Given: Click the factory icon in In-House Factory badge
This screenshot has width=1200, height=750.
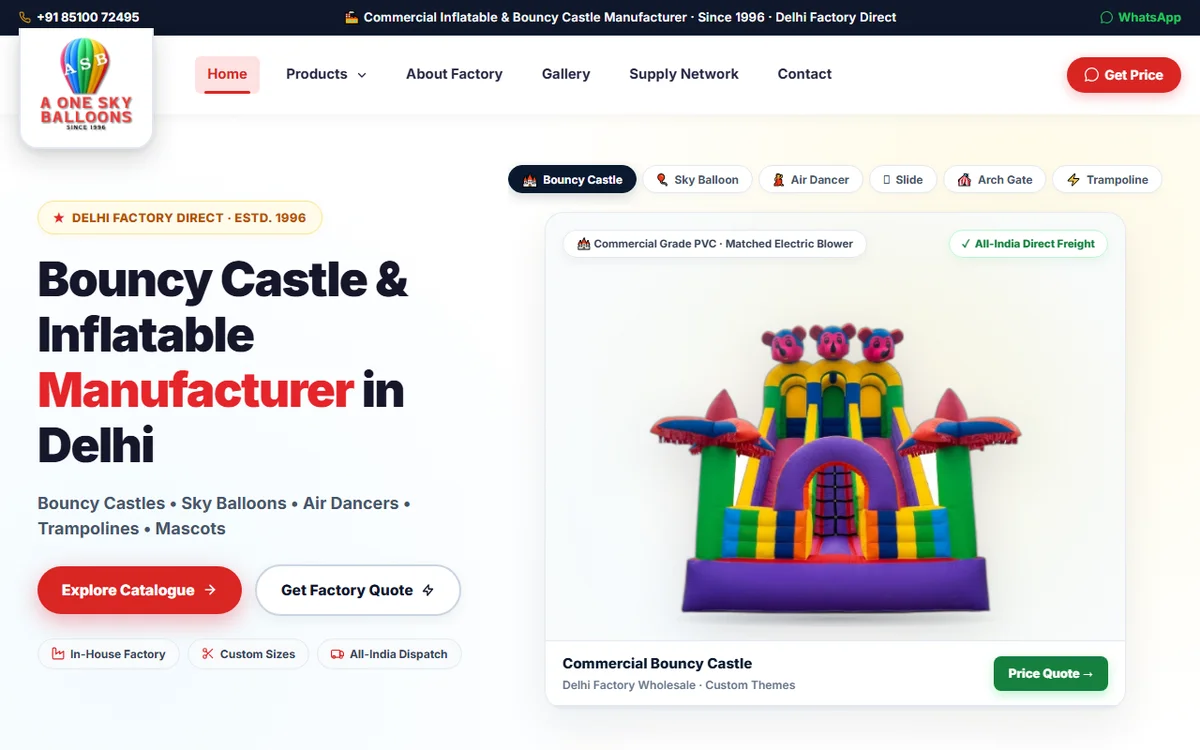Looking at the screenshot, I should 58,654.
